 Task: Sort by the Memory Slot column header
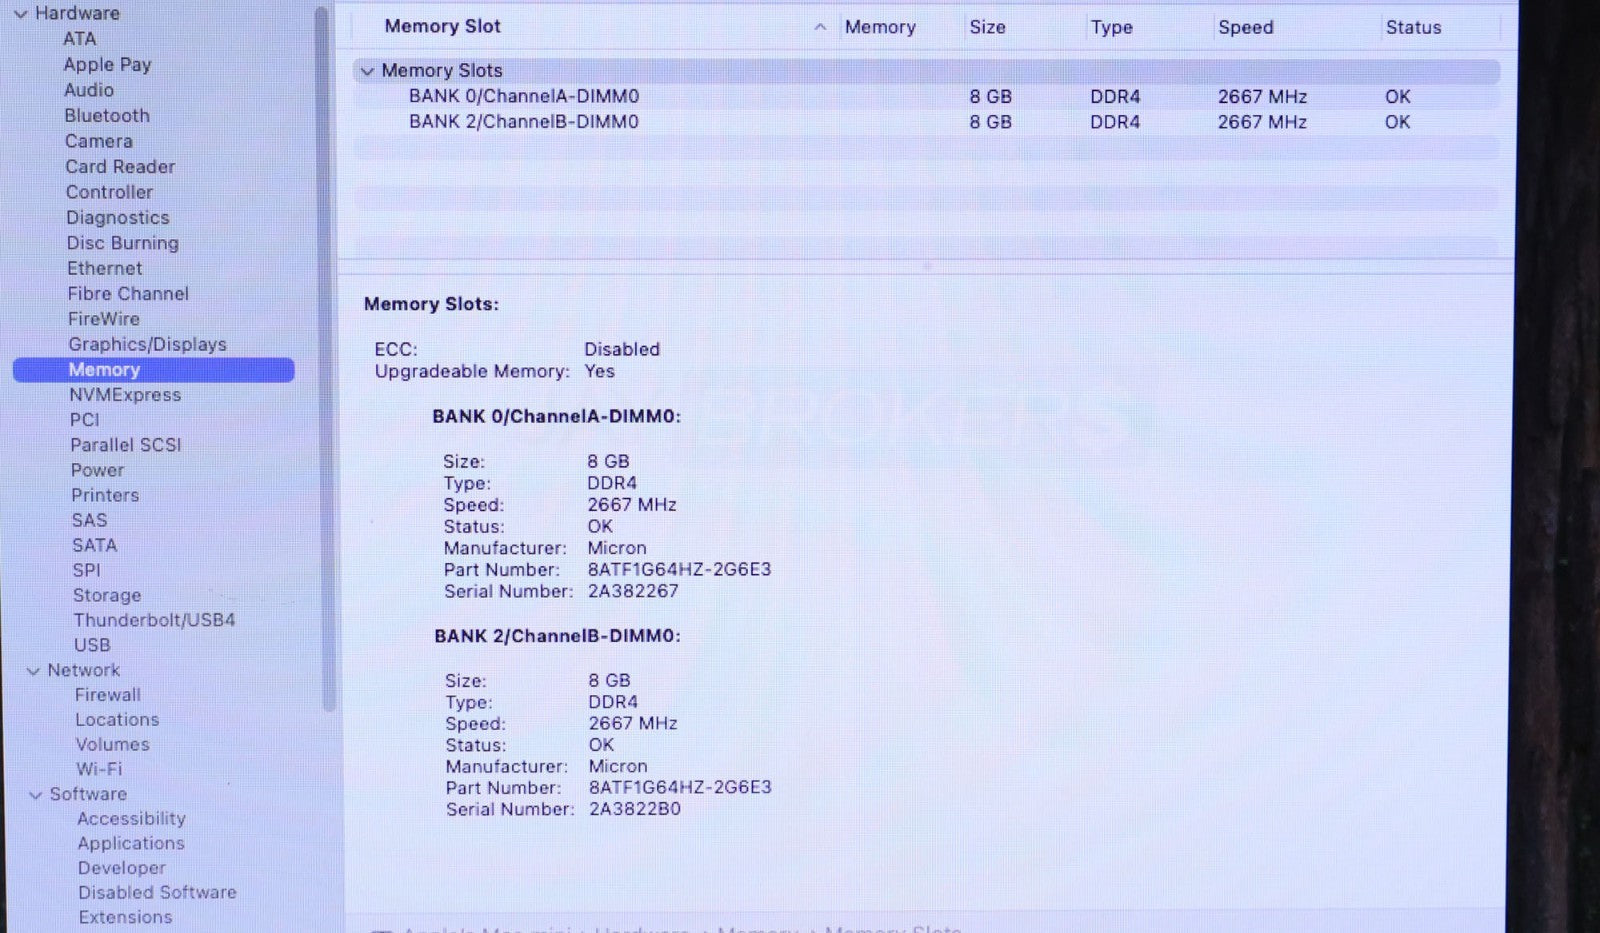click(442, 27)
